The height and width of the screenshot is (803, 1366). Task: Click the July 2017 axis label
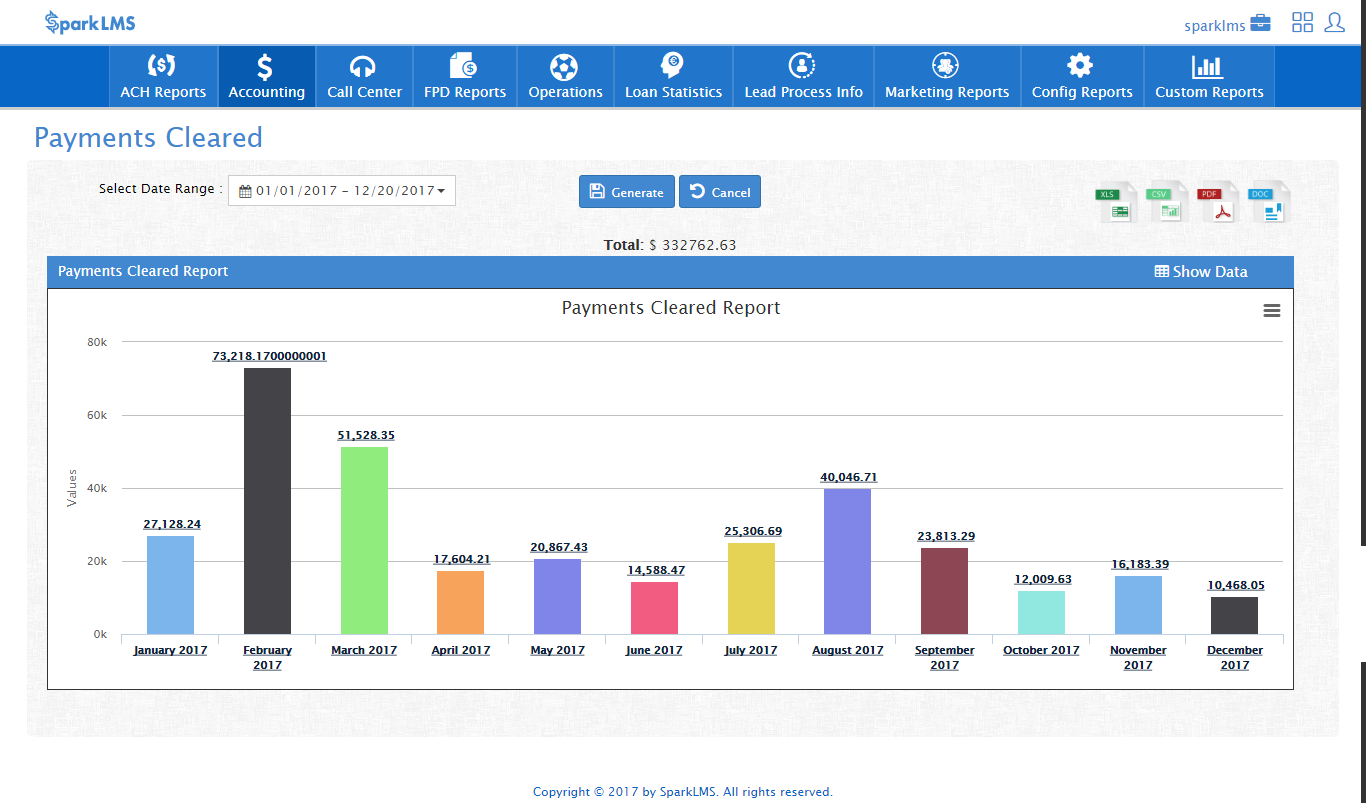click(751, 650)
